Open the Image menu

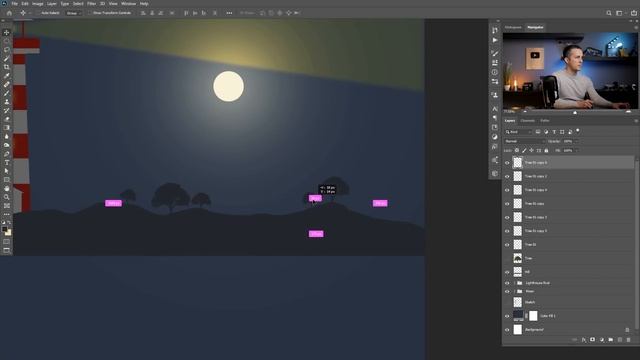[38, 4]
